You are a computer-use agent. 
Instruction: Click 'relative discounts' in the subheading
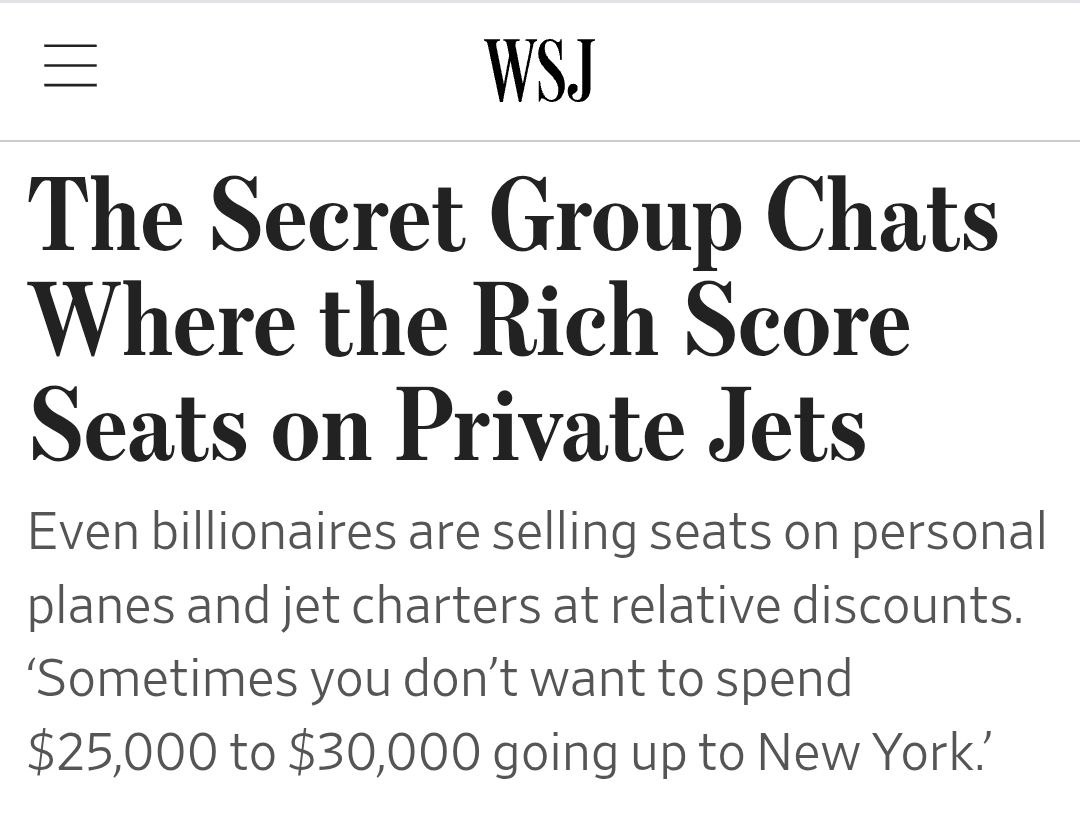point(816,603)
